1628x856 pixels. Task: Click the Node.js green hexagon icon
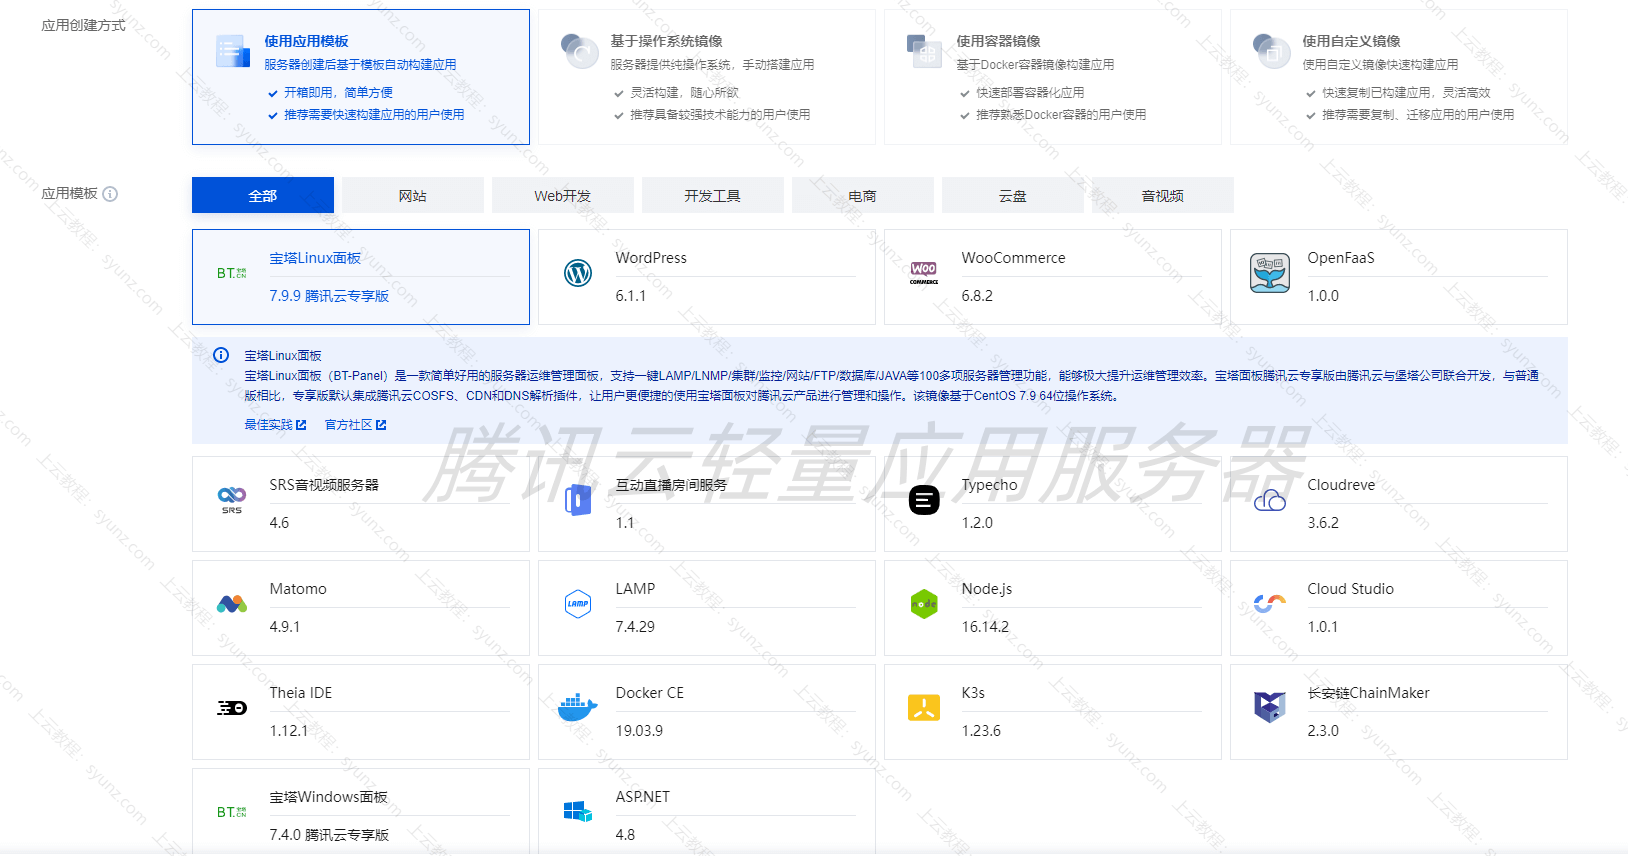924,603
